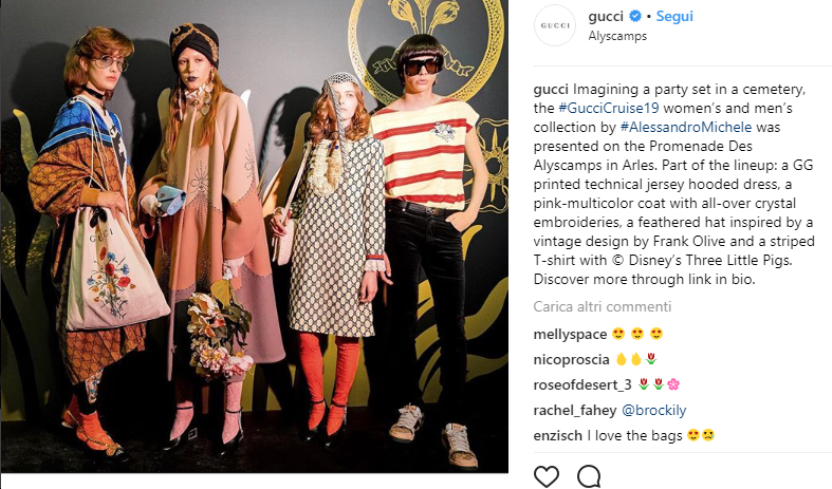Screen dimensions: 832x489
Task: Open the Alyscamps location link
Action: pyautogui.click(x=617, y=36)
